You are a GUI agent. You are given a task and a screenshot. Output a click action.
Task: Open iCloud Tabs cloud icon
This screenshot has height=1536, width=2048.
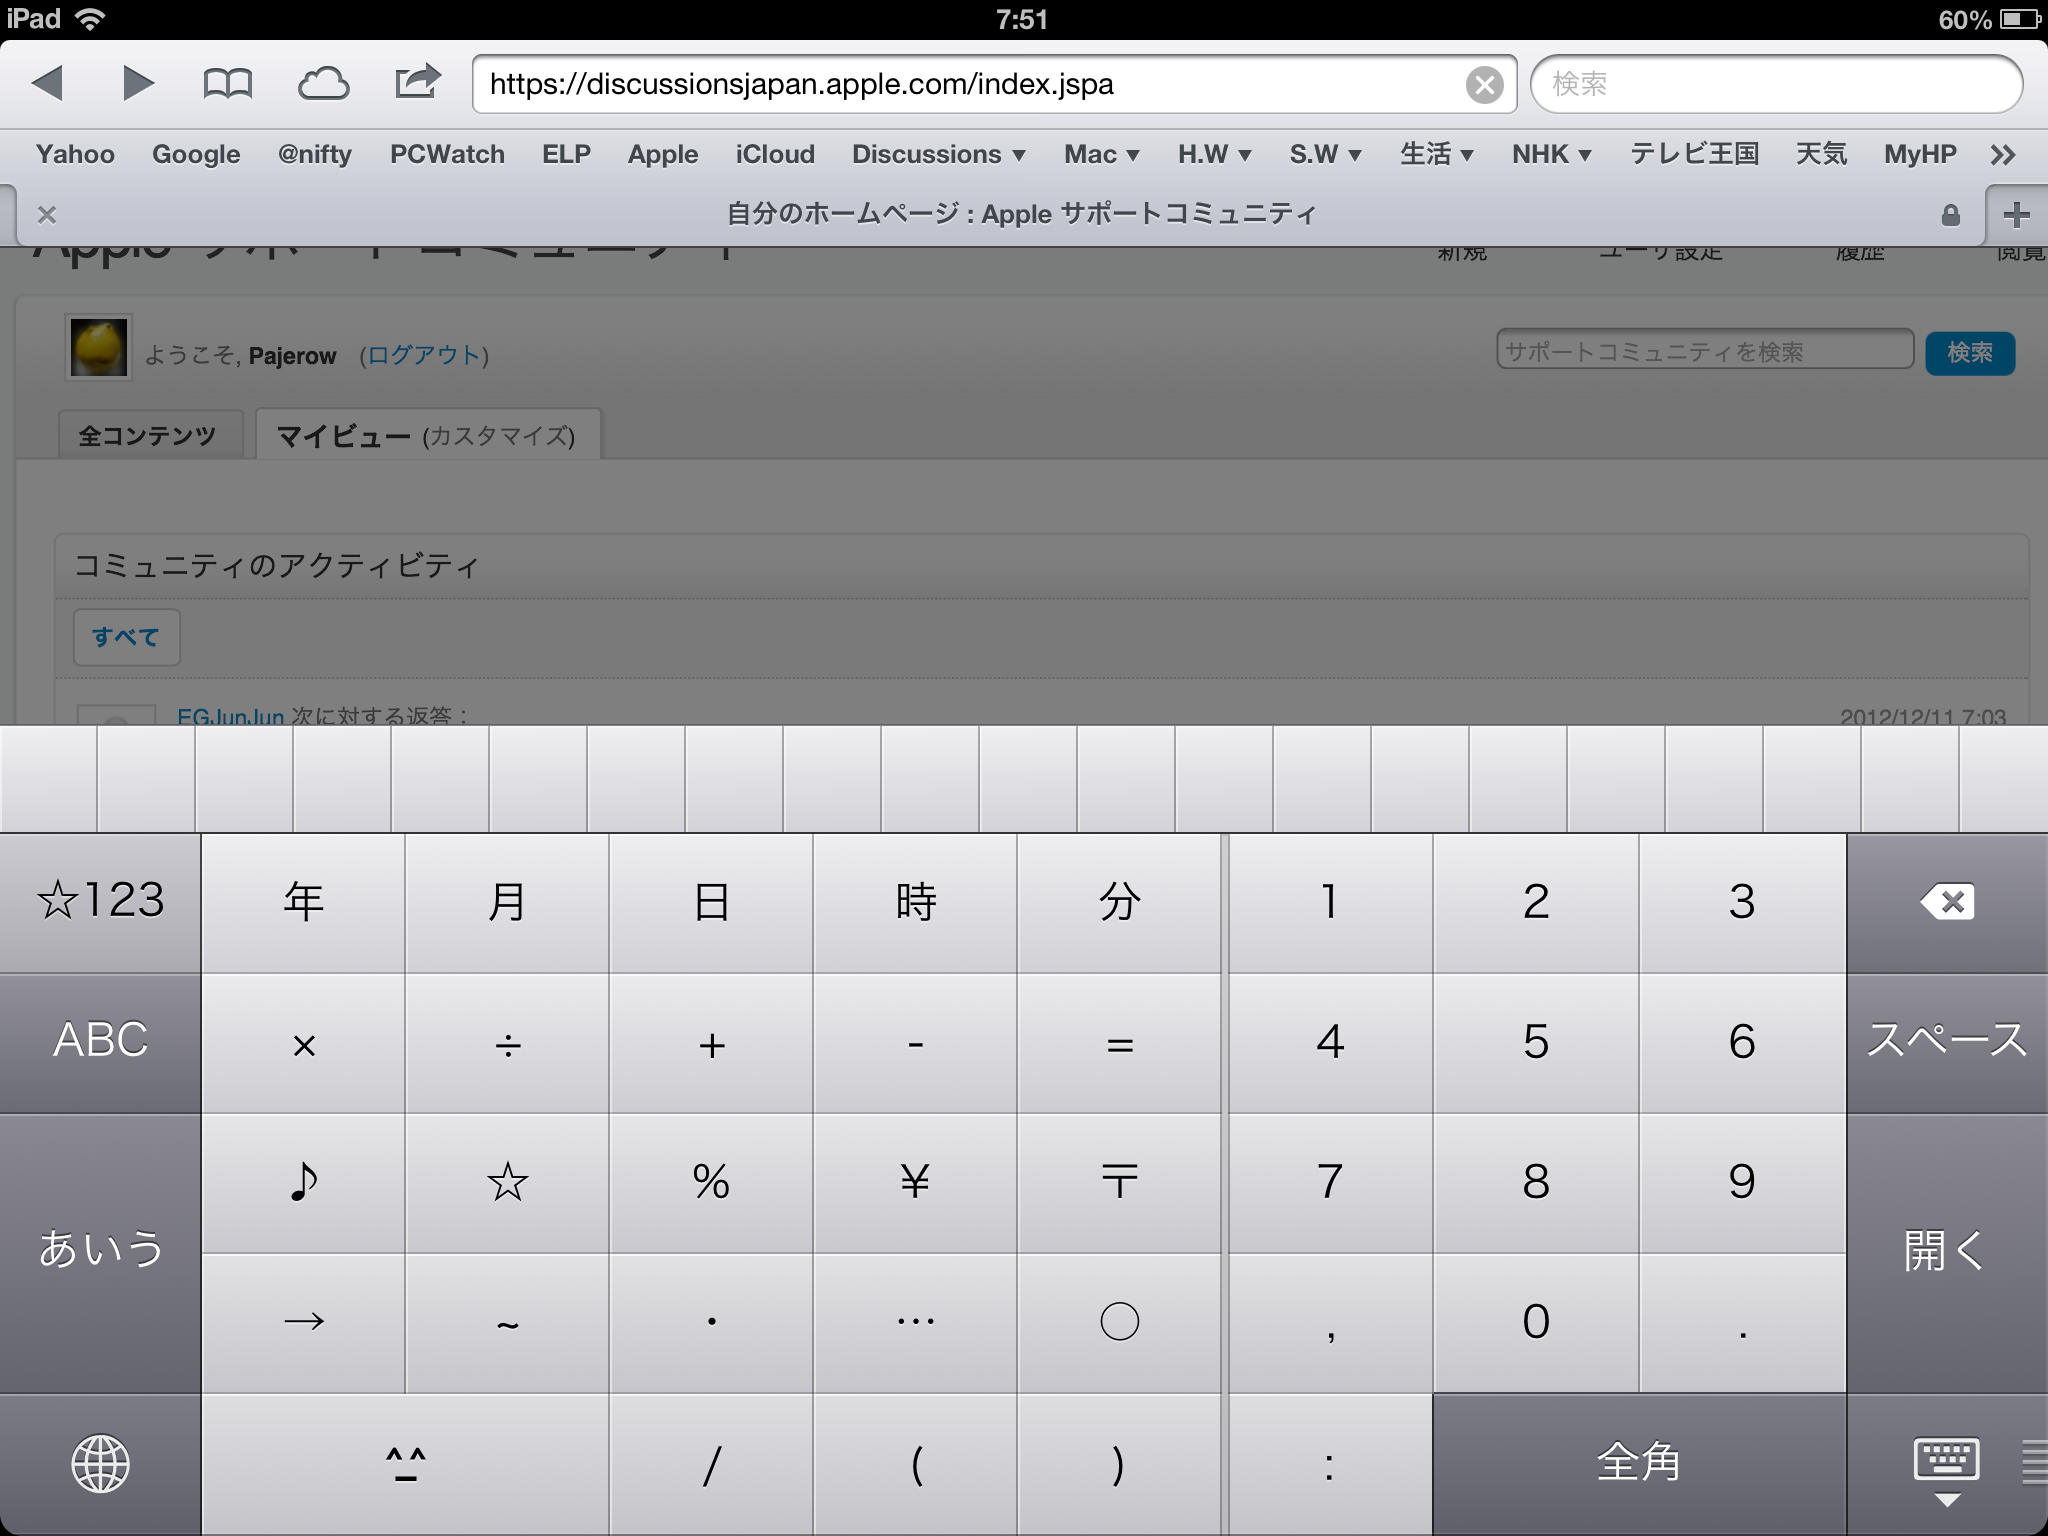click(x=323, y=84)
